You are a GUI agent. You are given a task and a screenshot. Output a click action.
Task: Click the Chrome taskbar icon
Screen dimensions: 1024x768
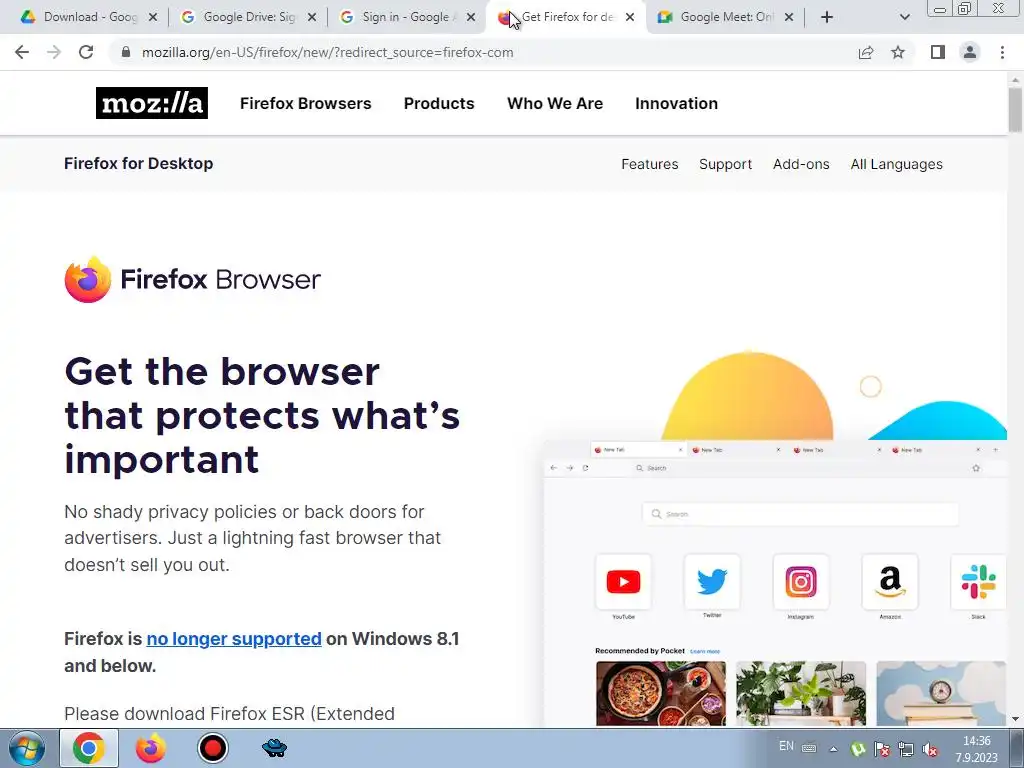pos(89,748)
